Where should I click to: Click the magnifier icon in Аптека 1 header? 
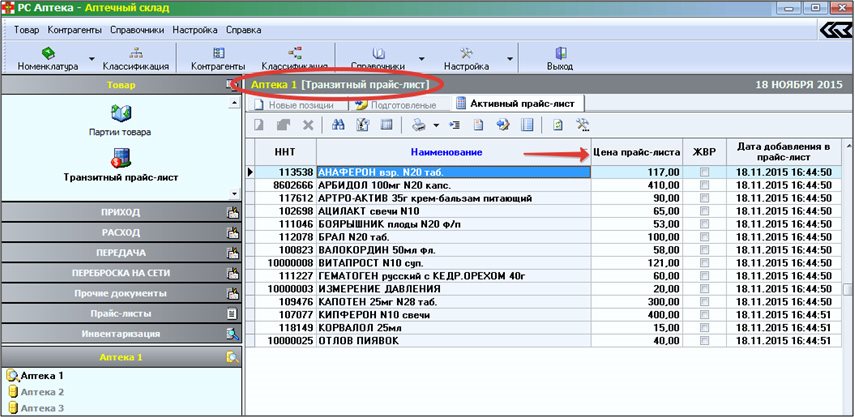pyautogui.click(x=233, y=357)
